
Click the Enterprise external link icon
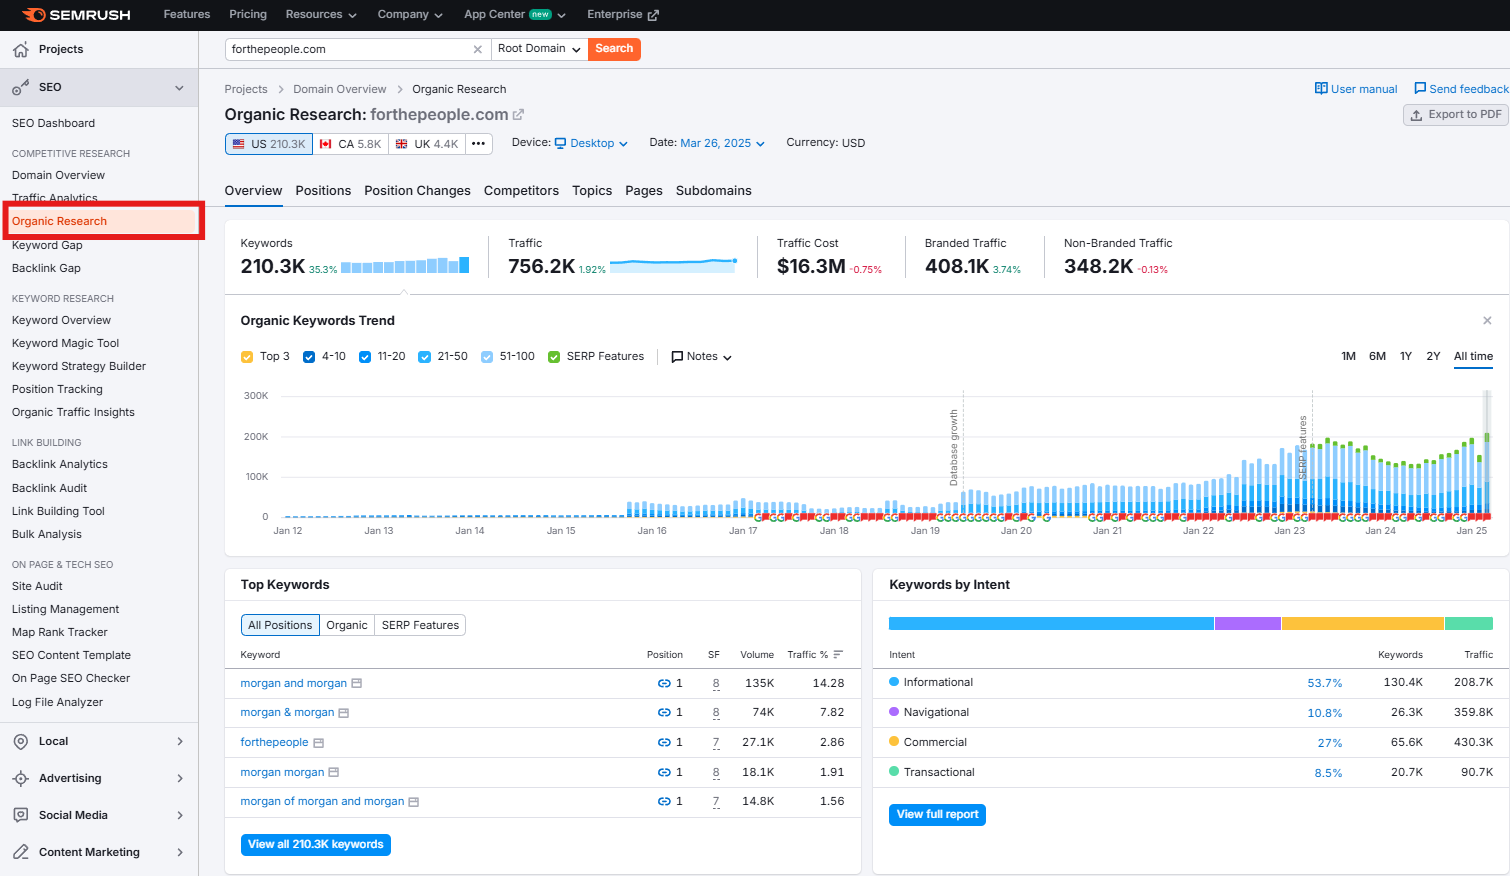(x=653, y=15)
